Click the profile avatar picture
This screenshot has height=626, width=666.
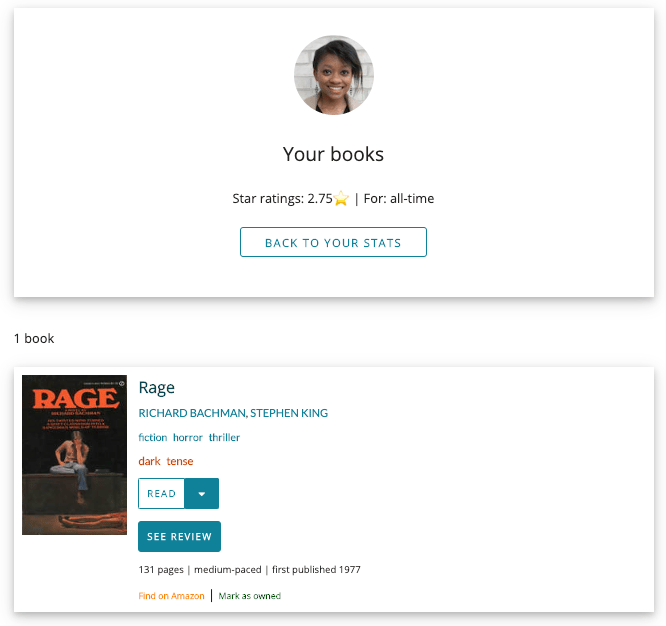tap(333, 75)
